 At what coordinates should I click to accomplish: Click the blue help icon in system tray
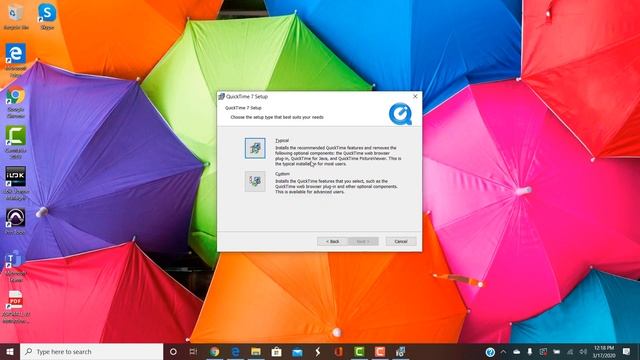tap(490, 352)
